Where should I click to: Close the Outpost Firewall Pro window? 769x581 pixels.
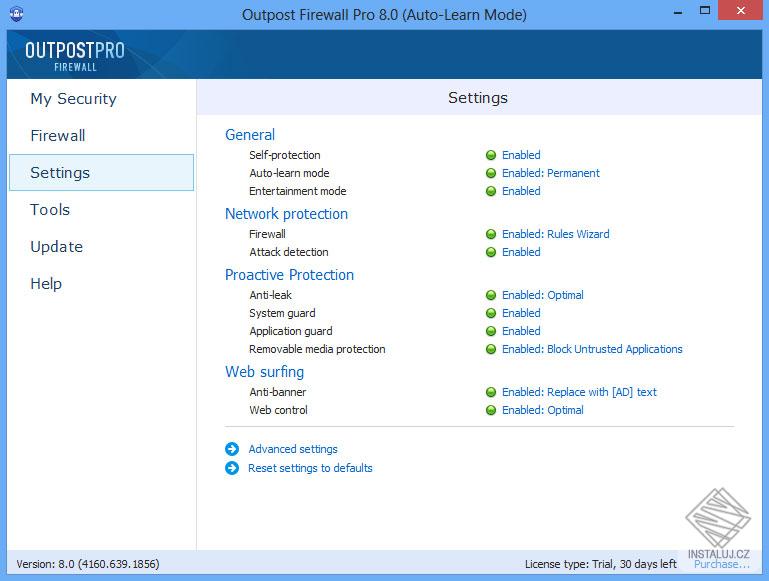741,10
